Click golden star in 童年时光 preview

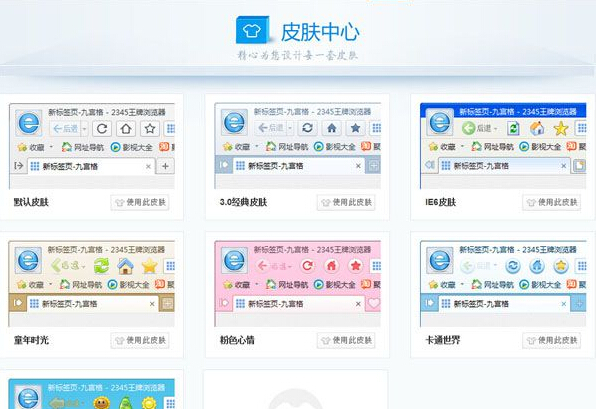[x=149, y=266]
